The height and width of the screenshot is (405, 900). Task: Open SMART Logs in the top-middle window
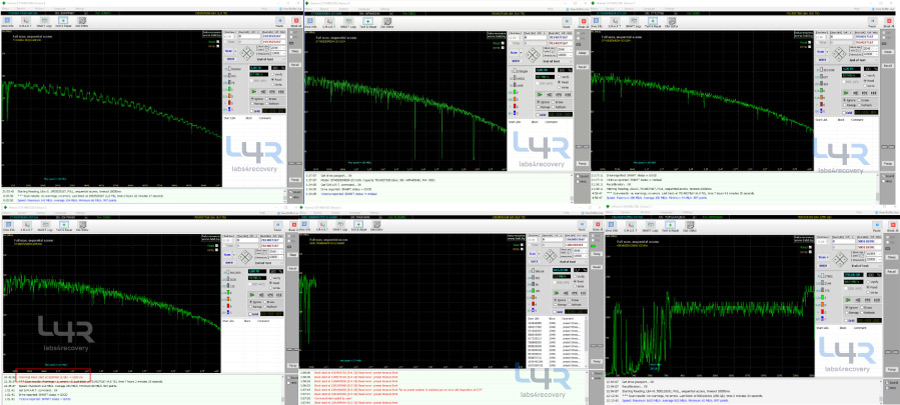coord(348,23)
